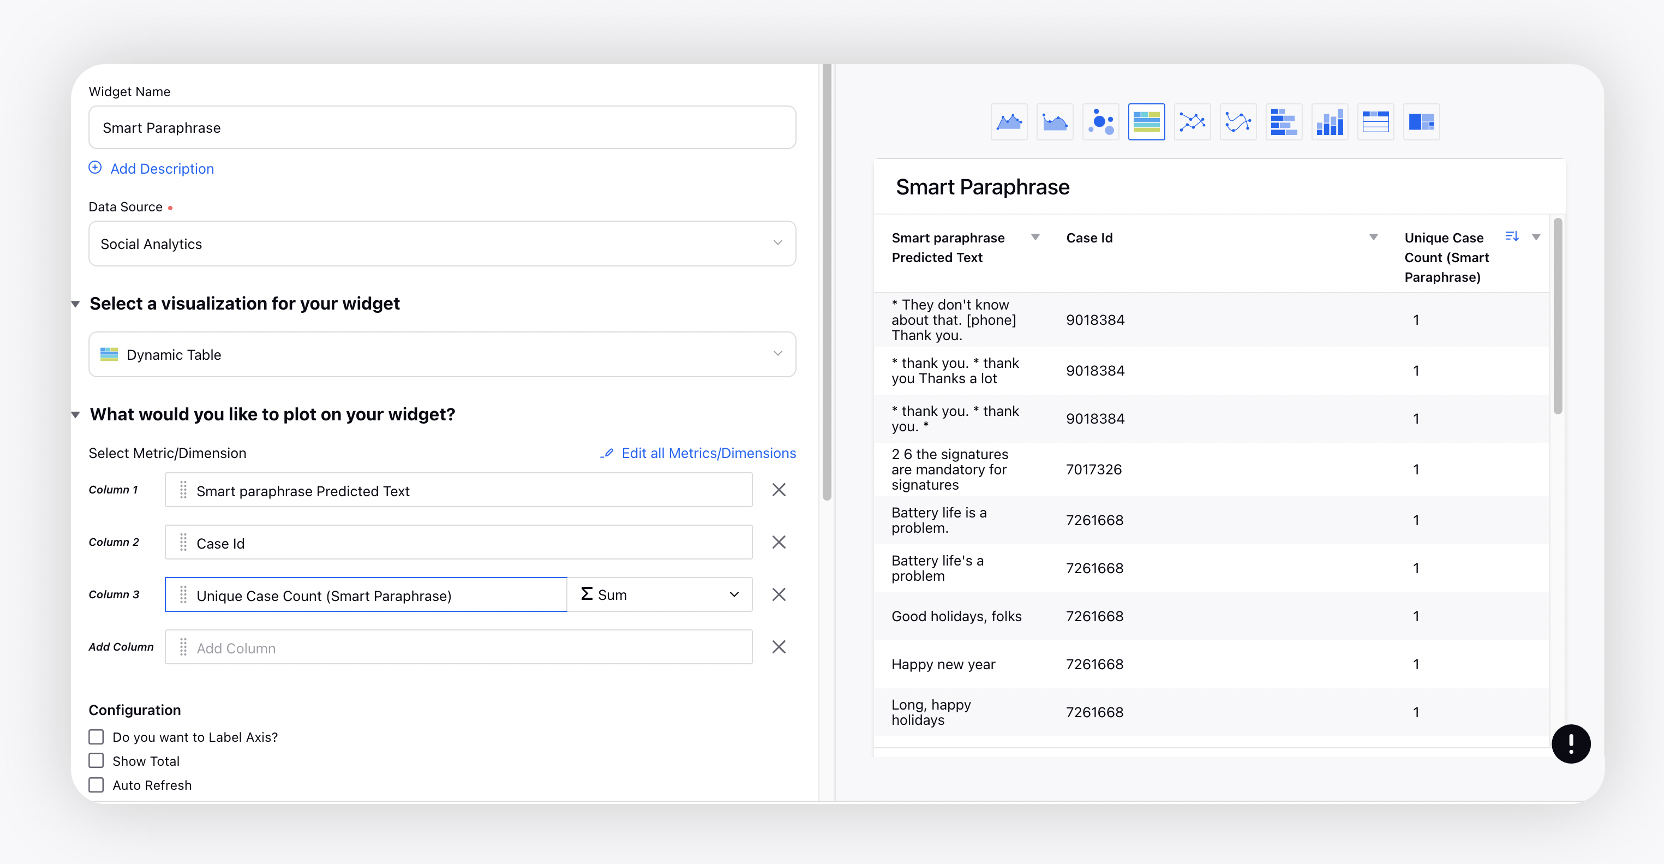Screen dimensions: 1664x864
Task: Open the Dynamic Table visualization dropdown
Action: [442, 355]
